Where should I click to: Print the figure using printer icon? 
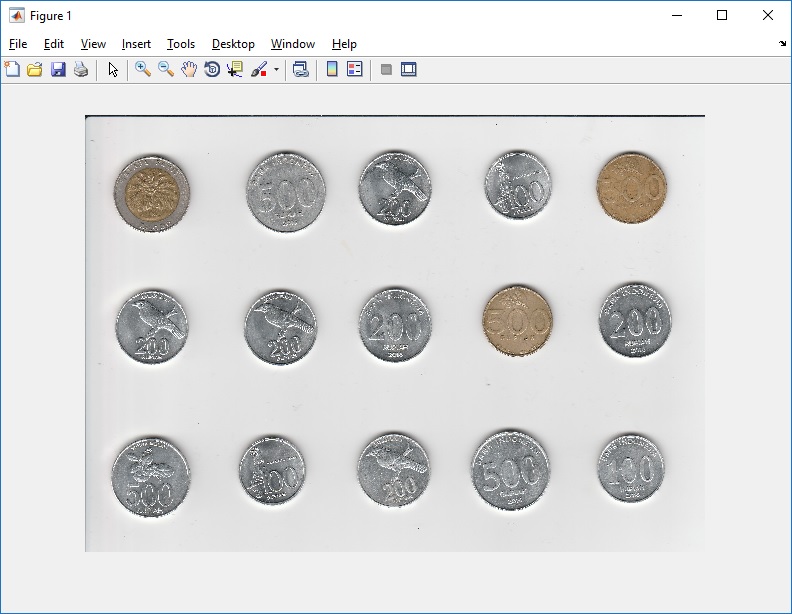(x=81, y=70)
